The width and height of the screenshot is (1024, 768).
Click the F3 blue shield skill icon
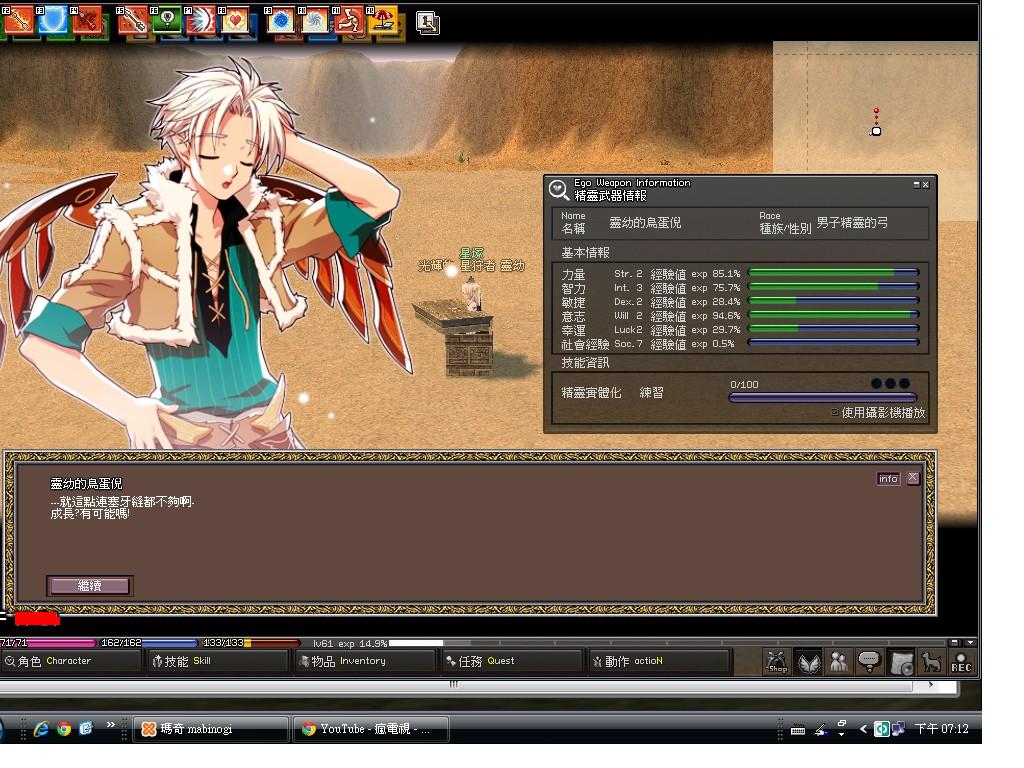point(54,18)
